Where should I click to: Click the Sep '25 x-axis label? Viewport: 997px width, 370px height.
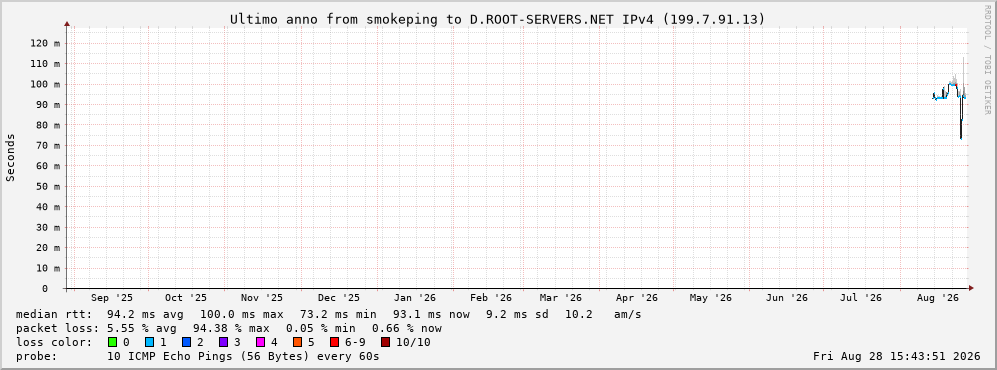112,298
